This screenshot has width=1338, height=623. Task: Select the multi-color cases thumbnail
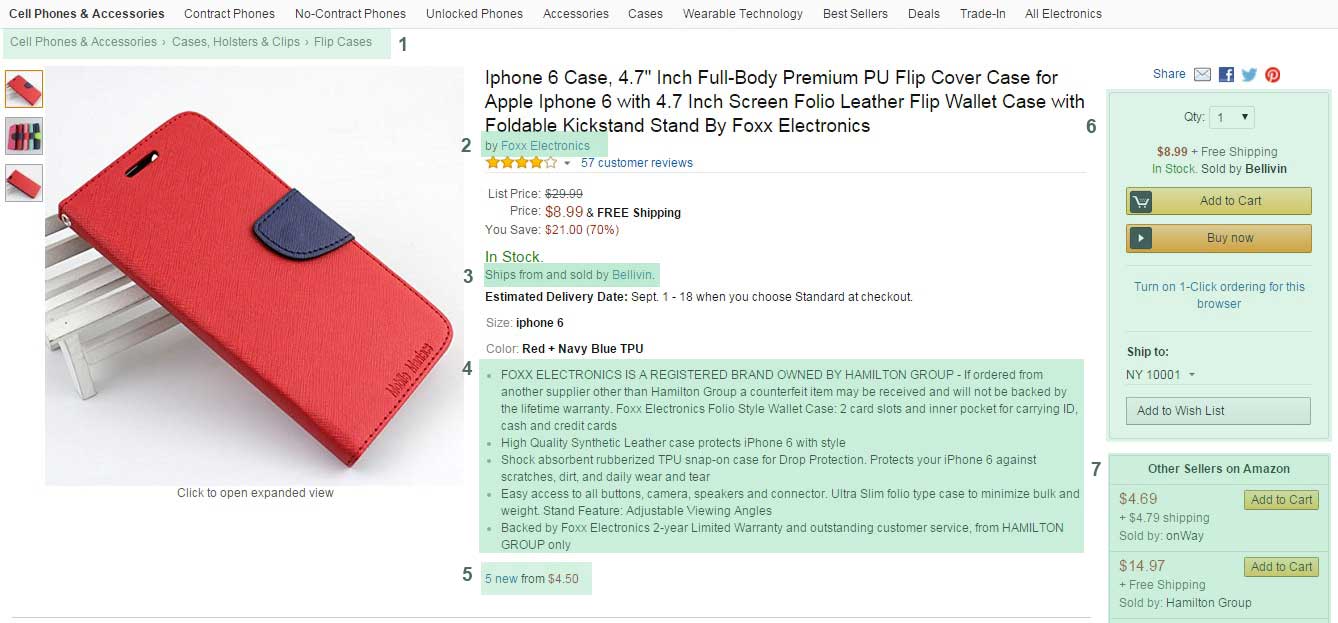click(x=24, y=136)
